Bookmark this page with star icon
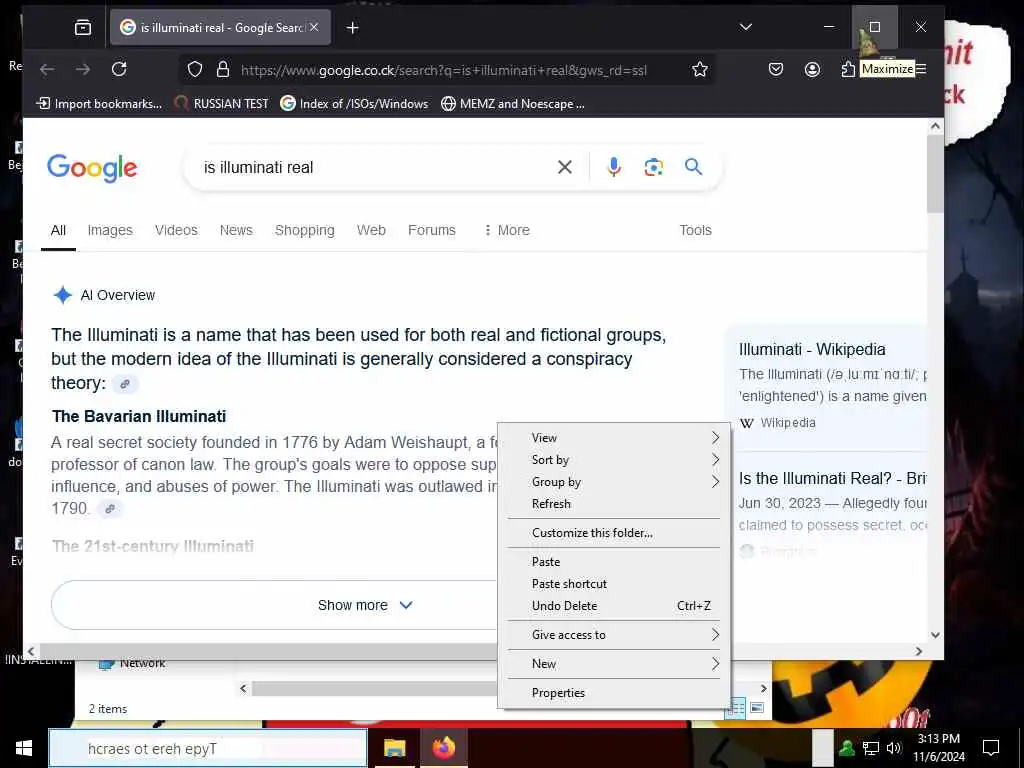 coord(699,69)
